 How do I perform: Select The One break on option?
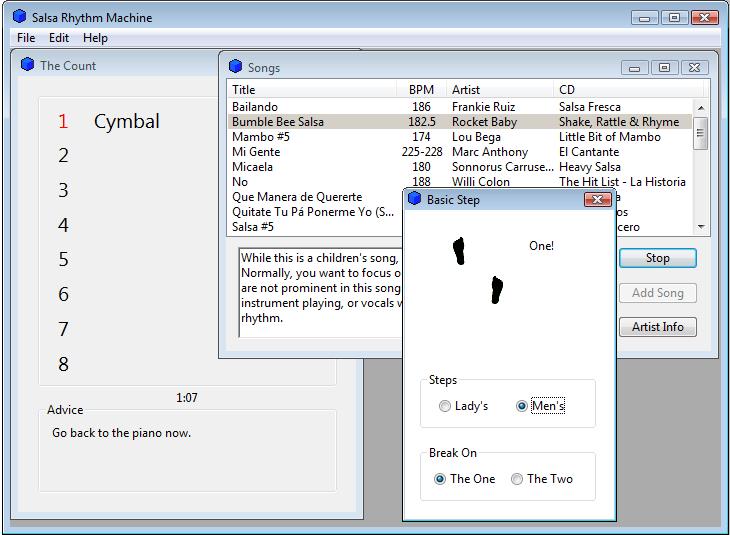pyautogui.click(x=440, y=479)
